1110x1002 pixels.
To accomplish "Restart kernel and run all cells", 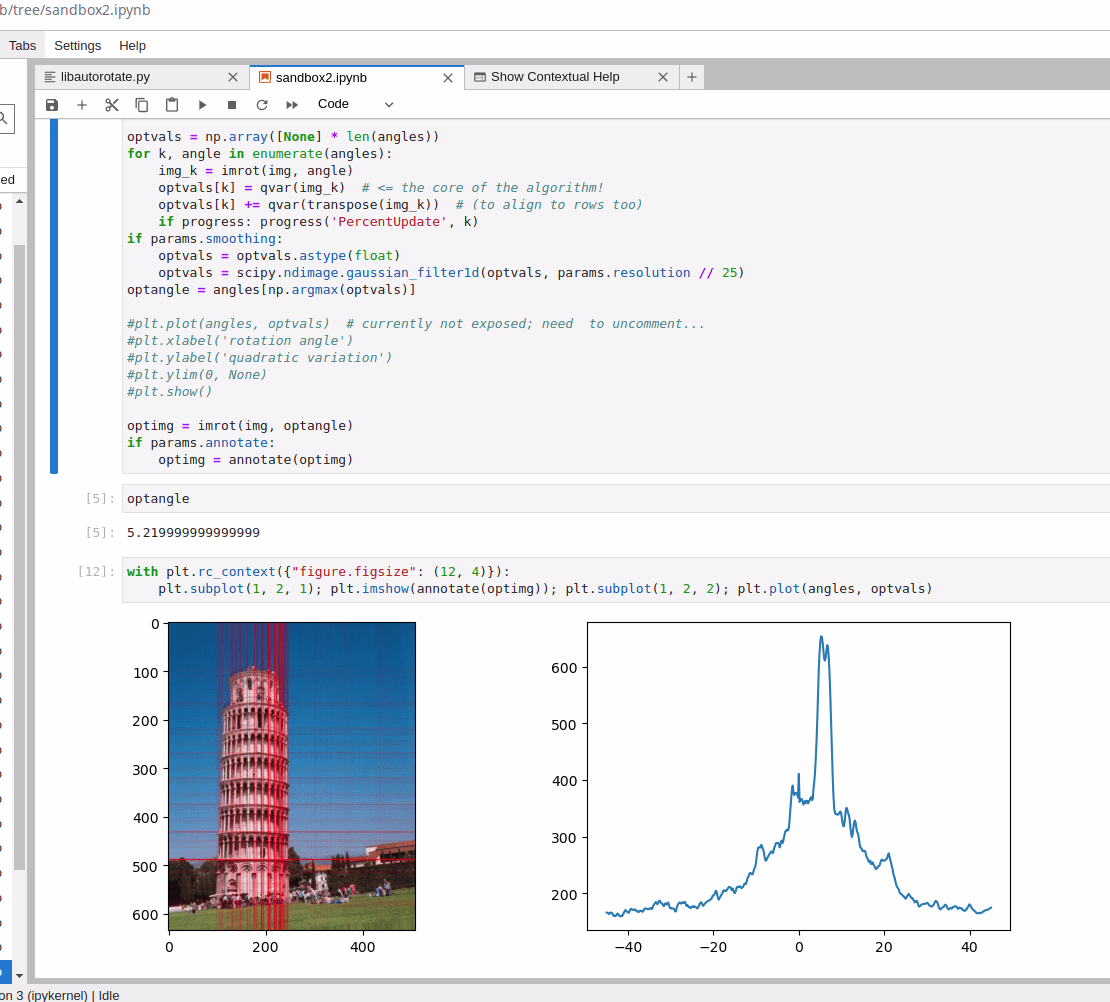I will point(292,104).
